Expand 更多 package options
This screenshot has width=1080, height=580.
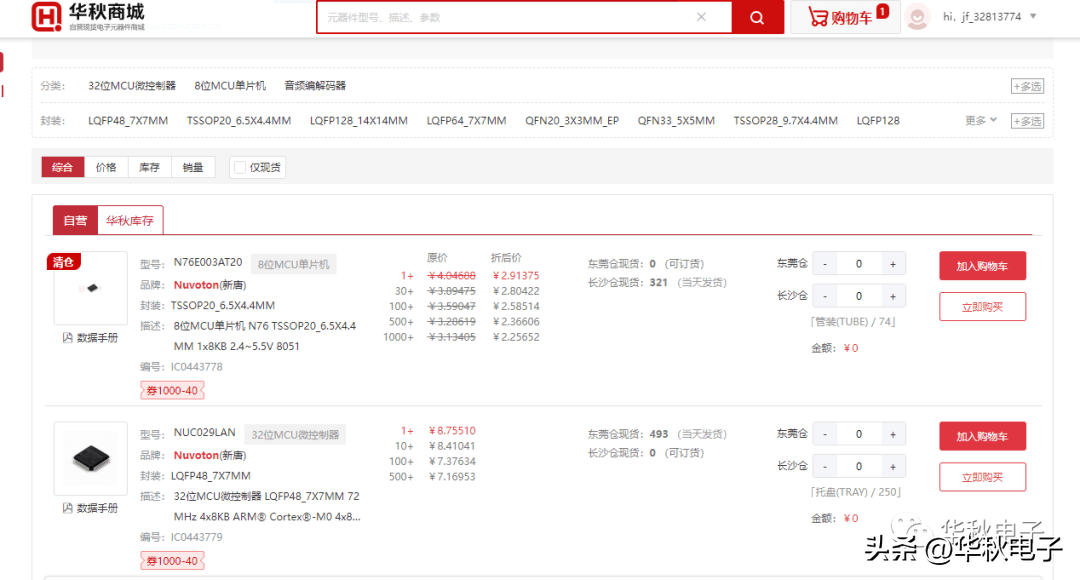(981, 121)
